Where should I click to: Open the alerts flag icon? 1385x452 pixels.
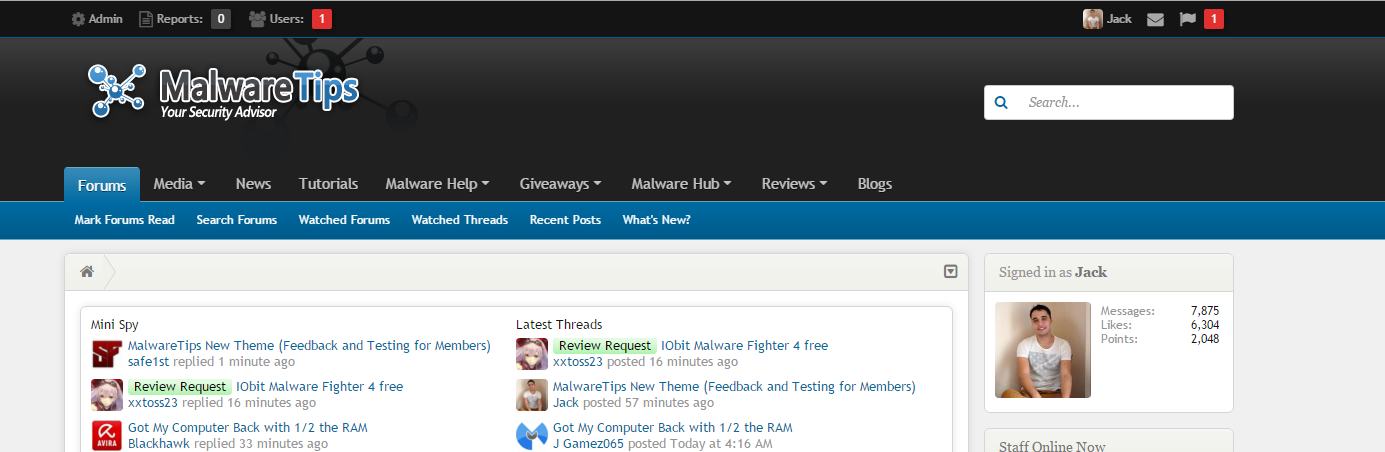point(1187,19)
